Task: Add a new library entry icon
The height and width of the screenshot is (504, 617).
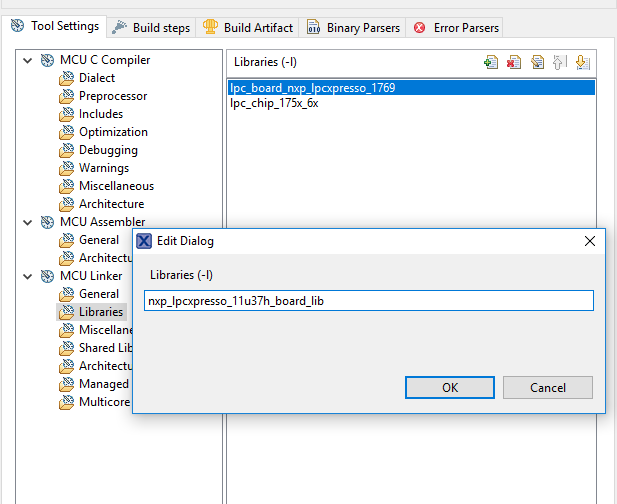Action: pos(491,62)
